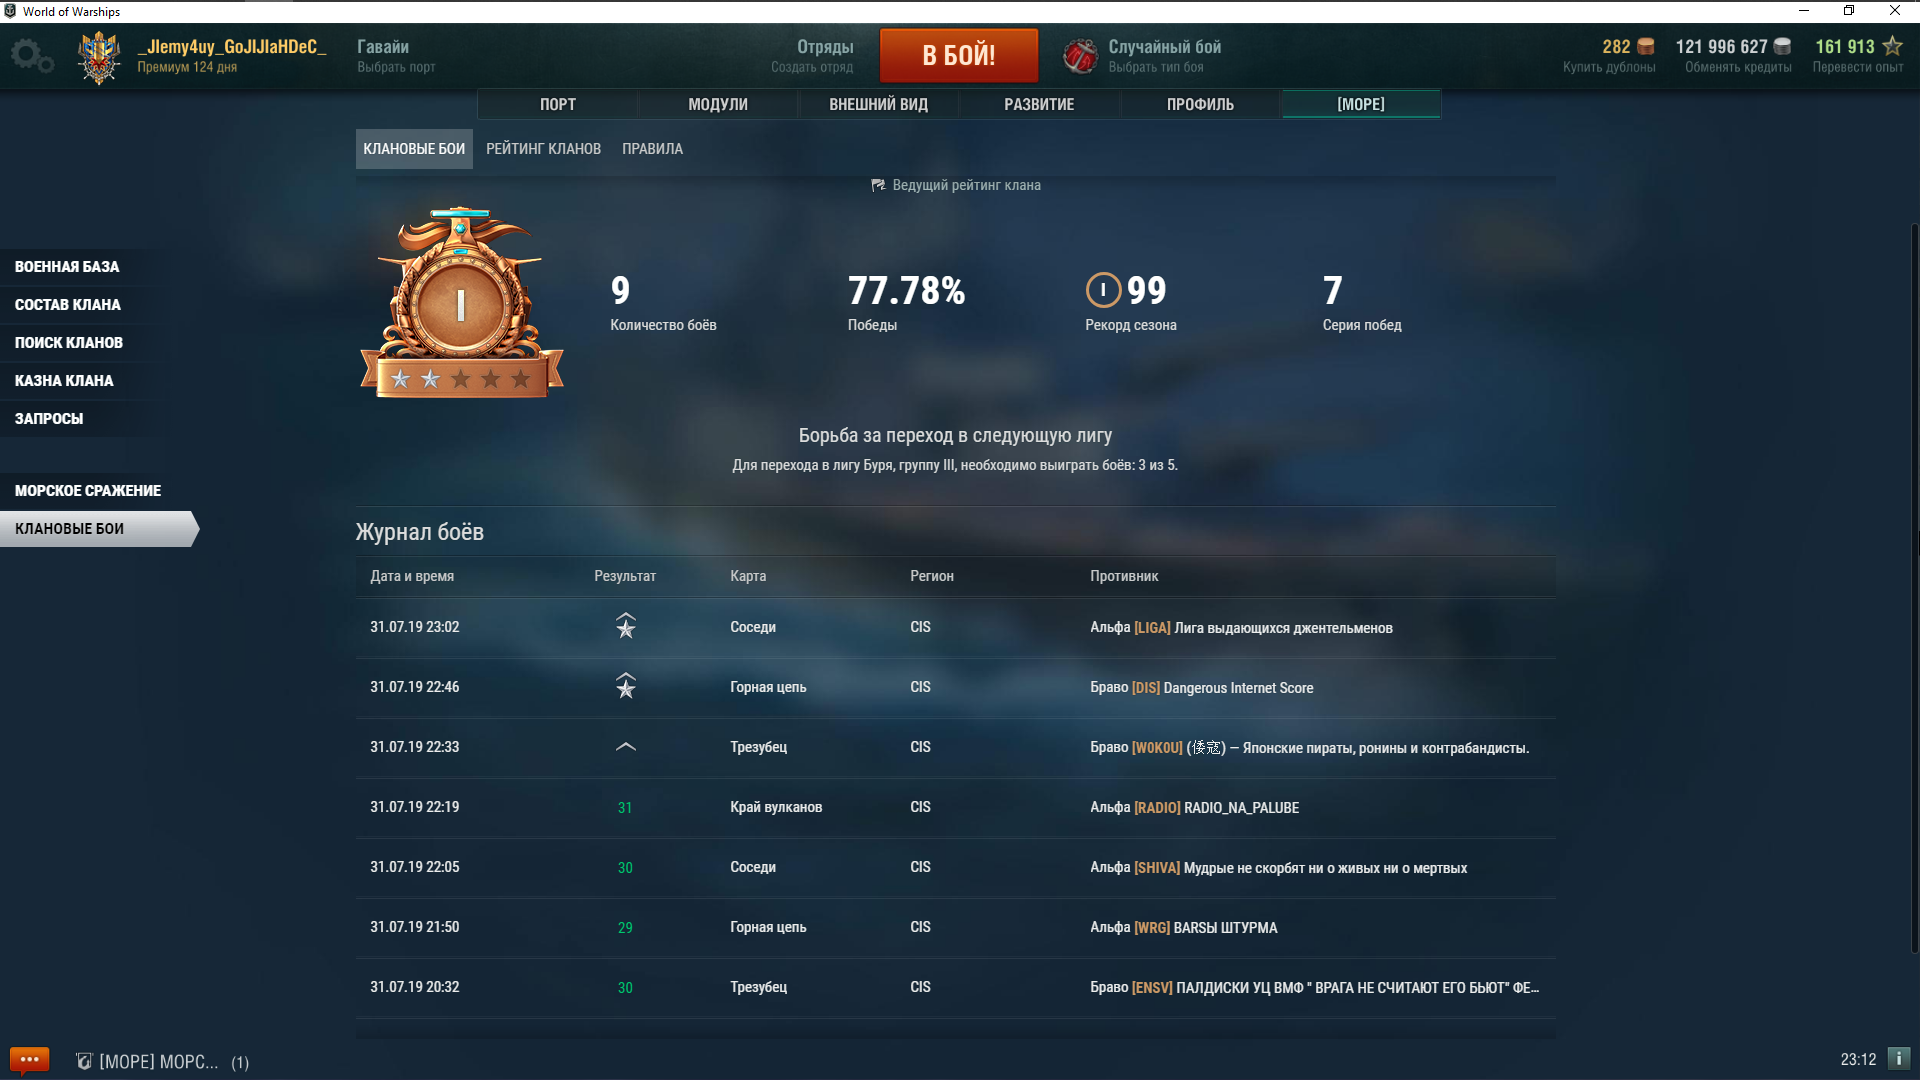Open the [MOPE] clan chat channel

[158, 1062]
